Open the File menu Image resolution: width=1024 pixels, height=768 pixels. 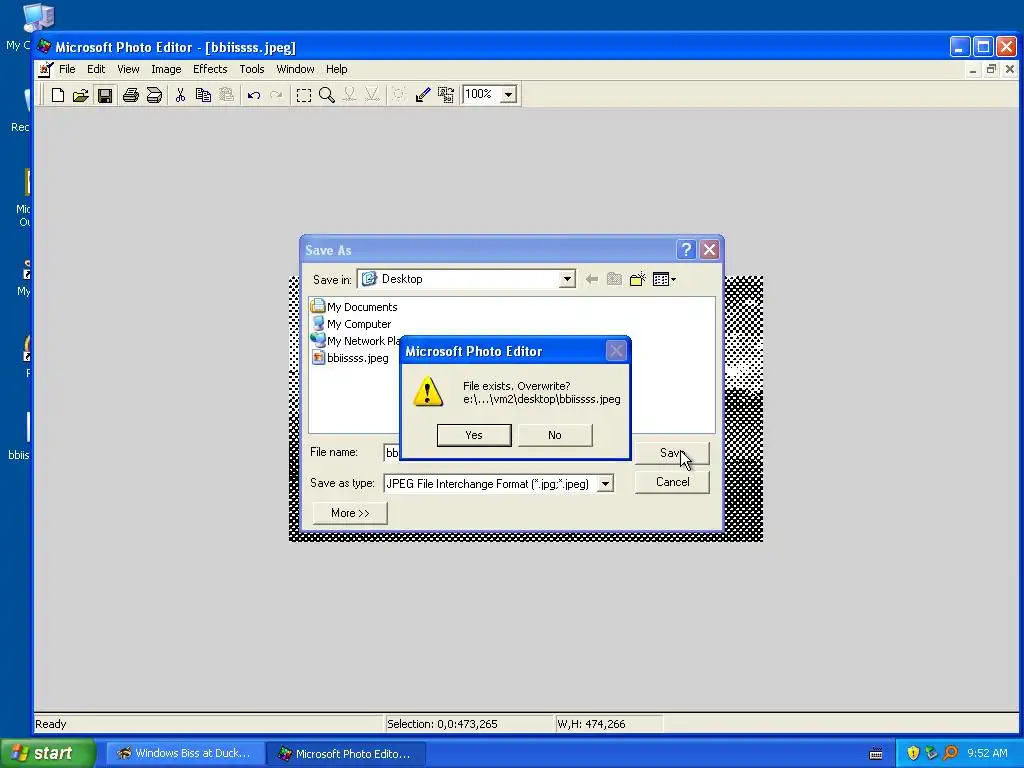click(x=67, y=69)
